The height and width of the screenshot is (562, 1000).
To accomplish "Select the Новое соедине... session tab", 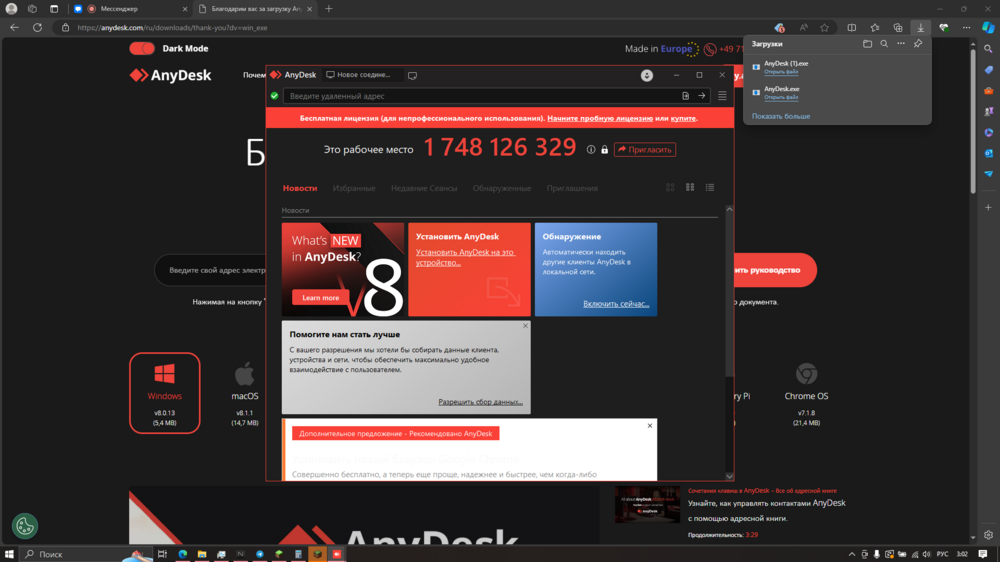I will point(362,75).
